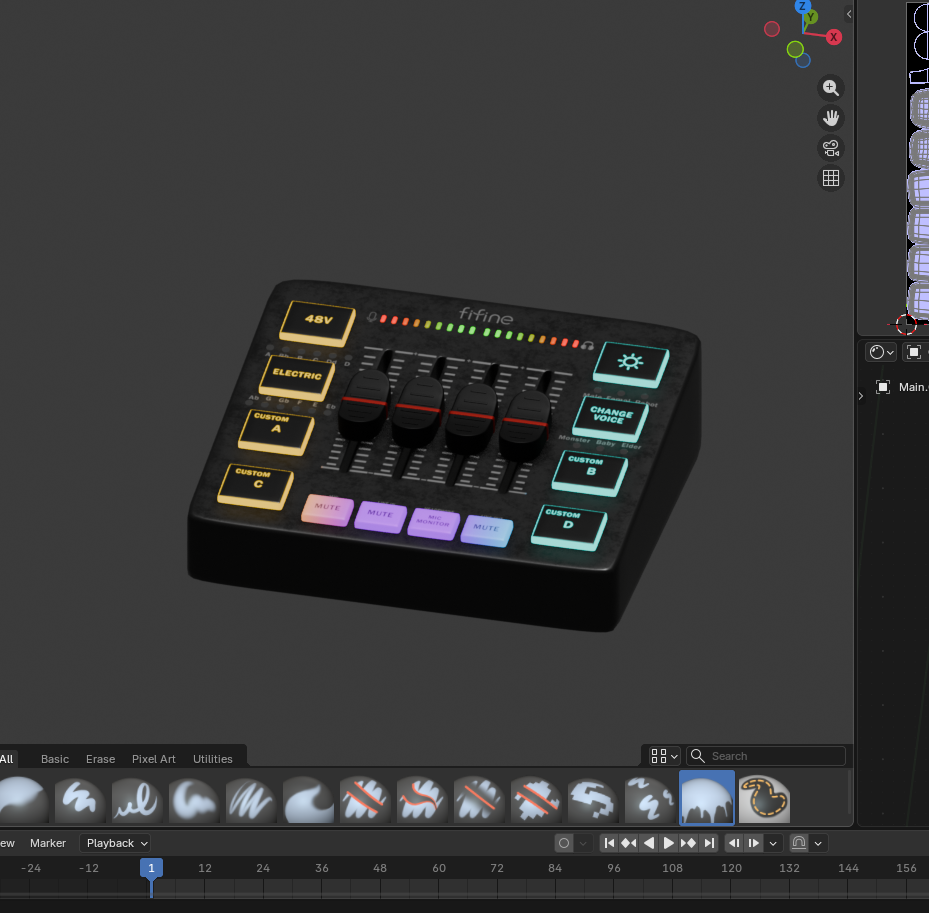Screen dimensions: 929x913
Task: Step back one frame
Action: (x=734, y=843)
